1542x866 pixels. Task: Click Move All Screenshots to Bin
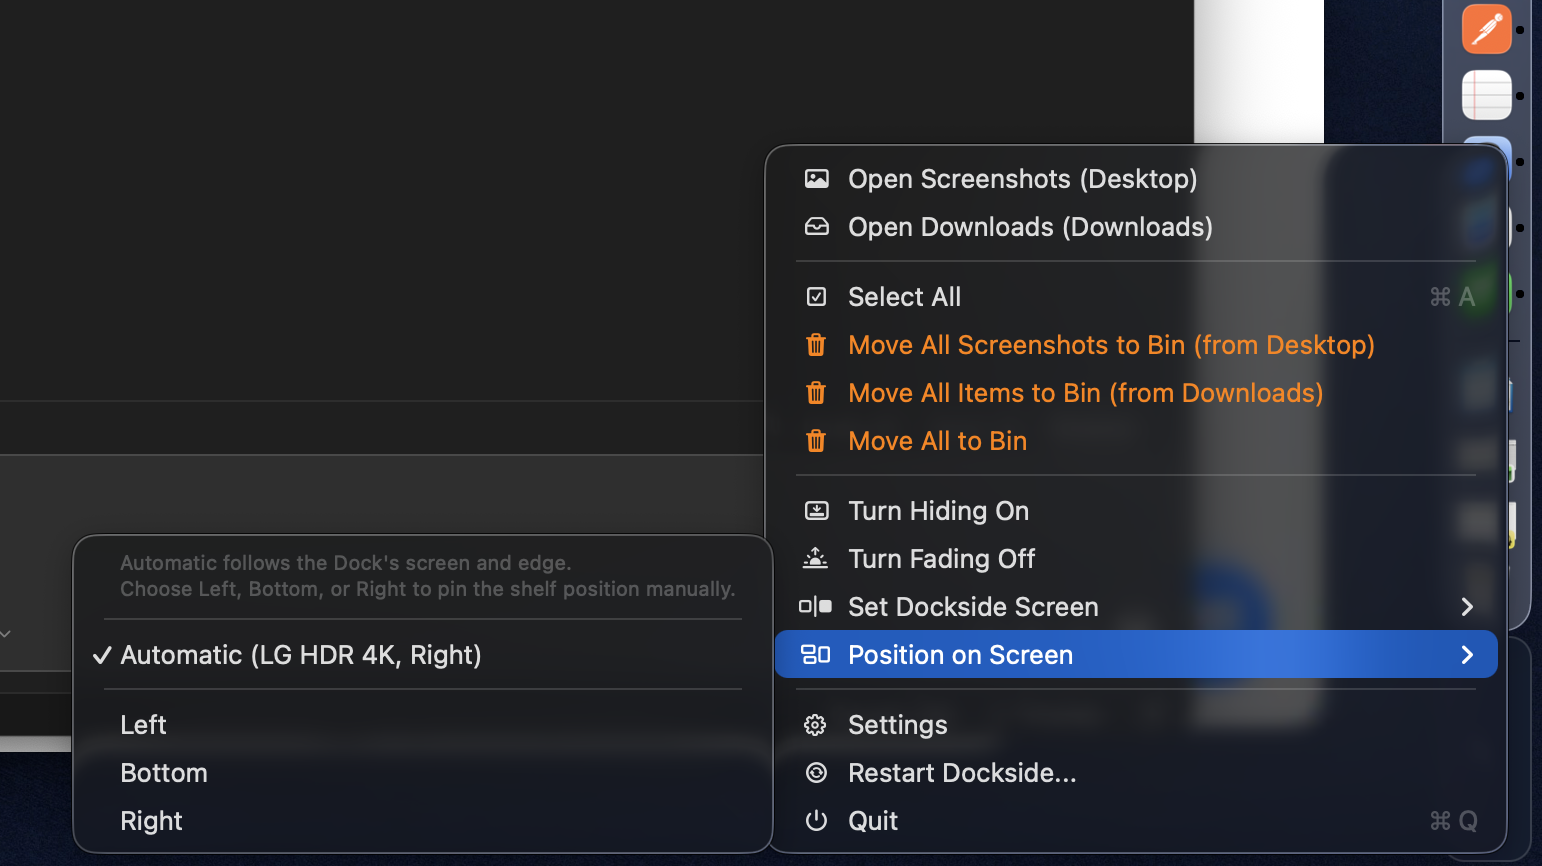coord(1111,344)
